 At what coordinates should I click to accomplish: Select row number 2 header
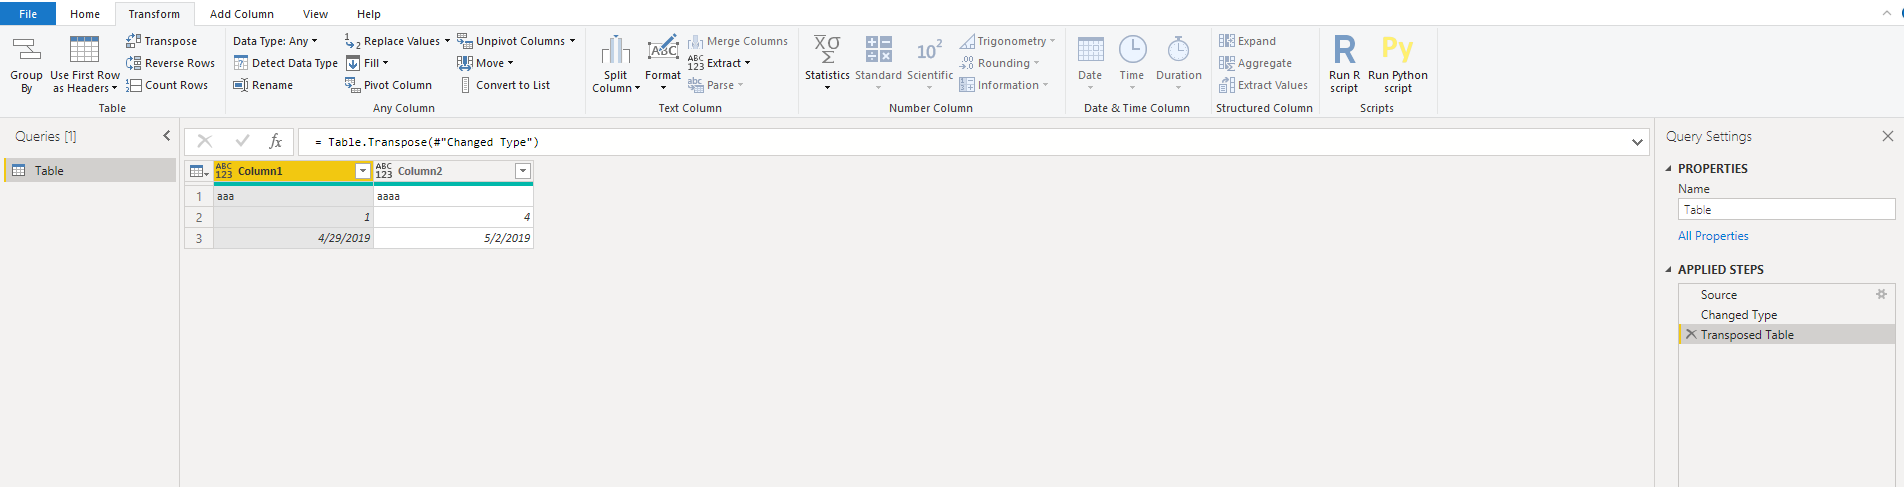pyautogui.click(x=199, y=217)
